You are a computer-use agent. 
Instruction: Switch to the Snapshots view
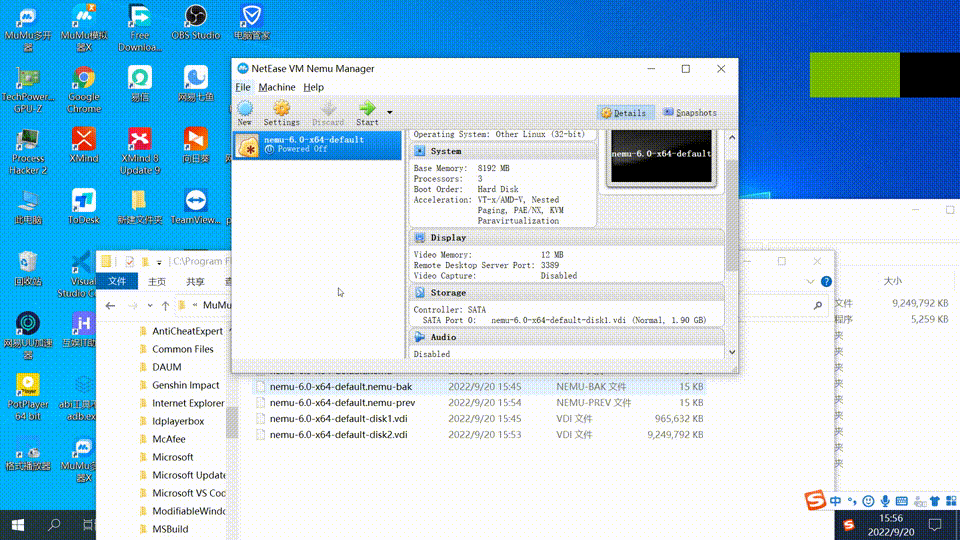click(x=690, y=113)
